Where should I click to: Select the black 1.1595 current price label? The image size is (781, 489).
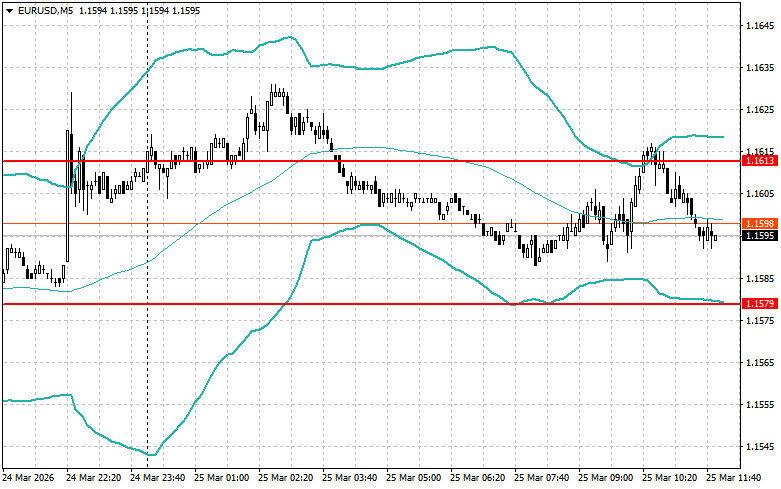click(x=760, y=236)
